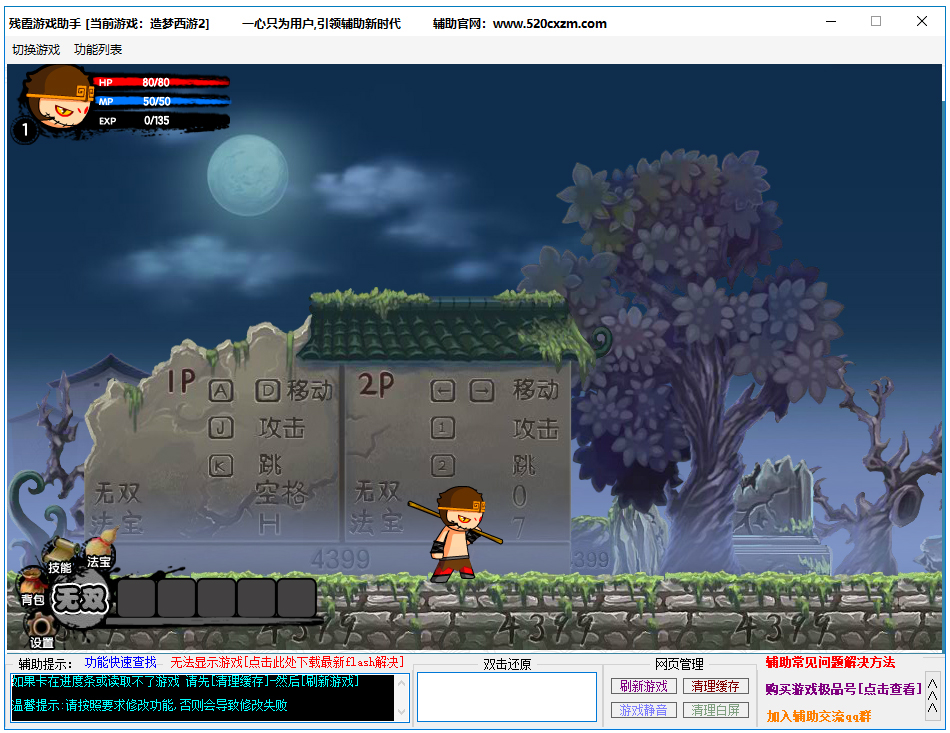Activate the 无双 ultimate skill button
Image resolution: width=950 pixels, height=733 pixels.
[81, 600]
